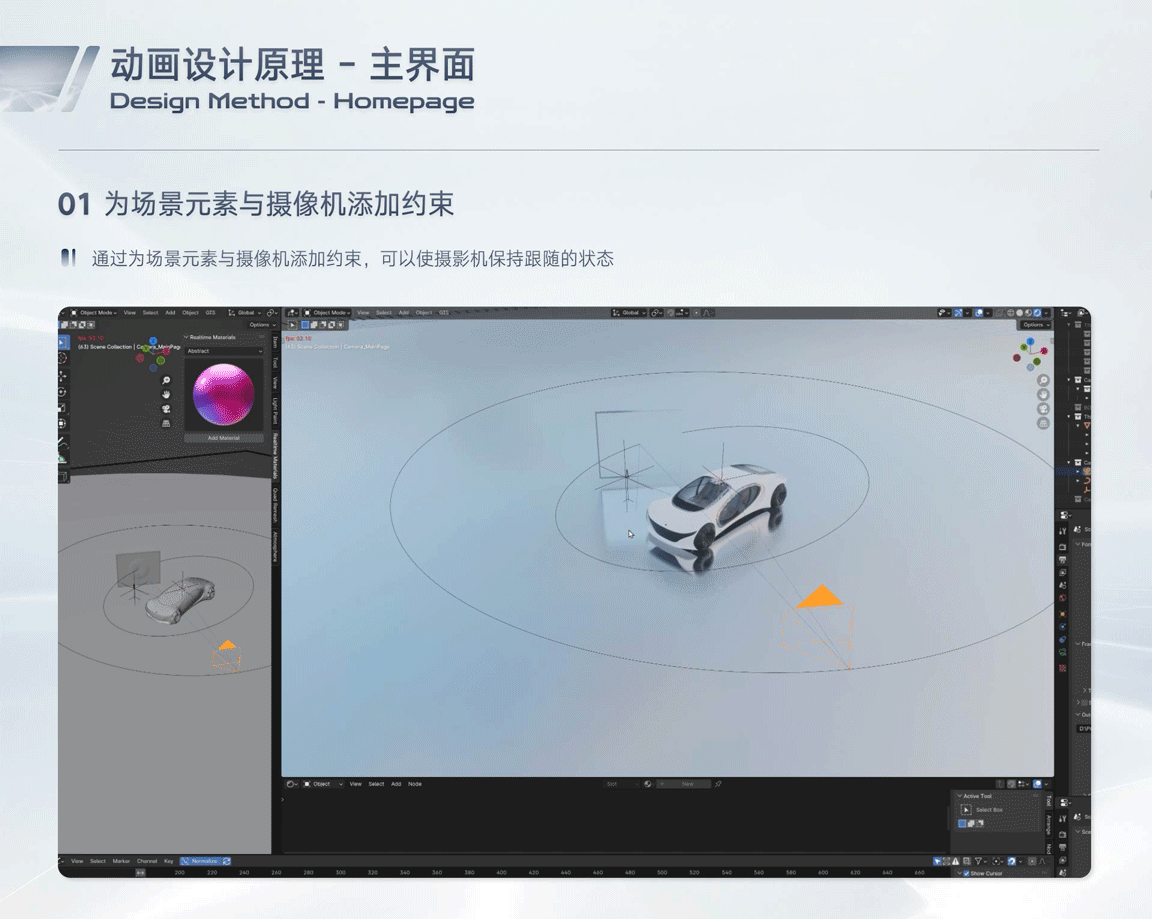Click auto-normalize refresh icon beside Normalize
1152x919 pixels.
coord(226,861)
